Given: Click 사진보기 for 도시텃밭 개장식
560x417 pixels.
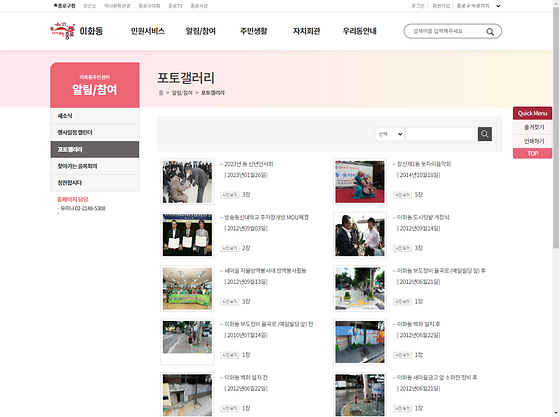Looking at the screenshot, I should coord(402,248).
